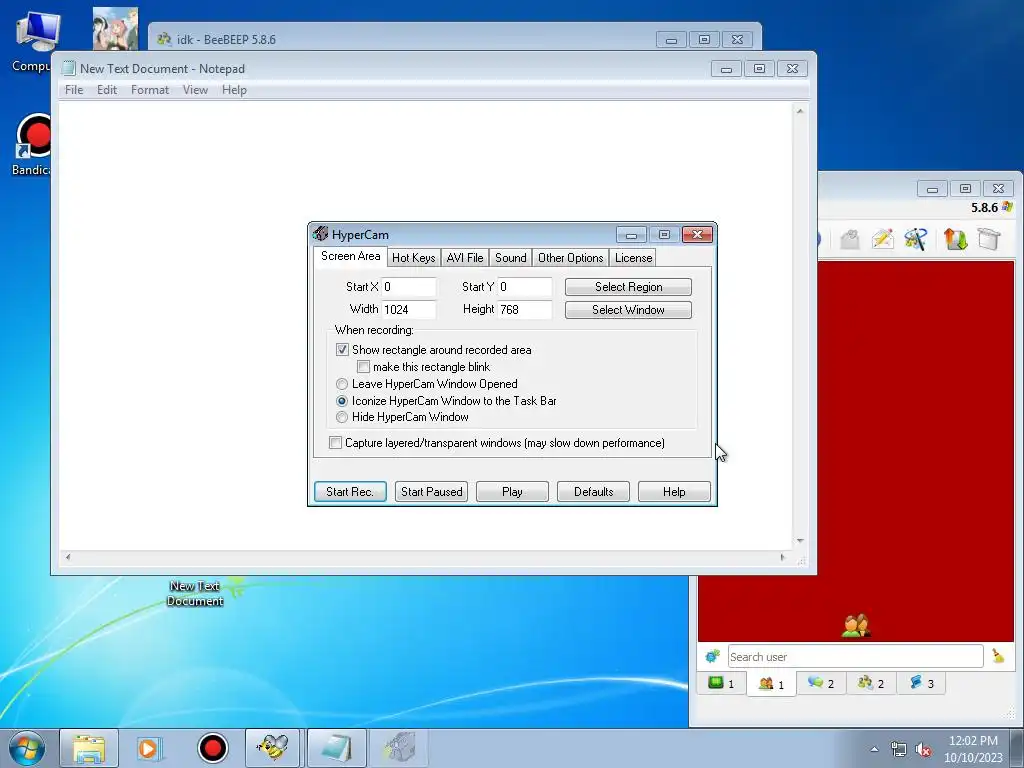
Task: Select Iconize HyperCam Window to the Task Bar
Action: [342, 401]
